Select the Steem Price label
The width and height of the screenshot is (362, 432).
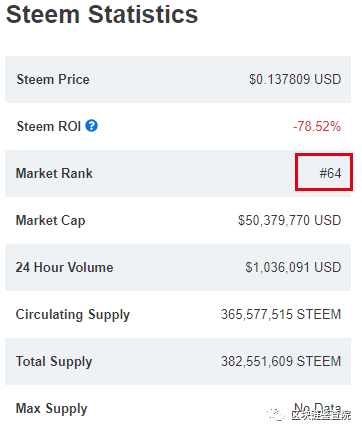click(53, 79)
